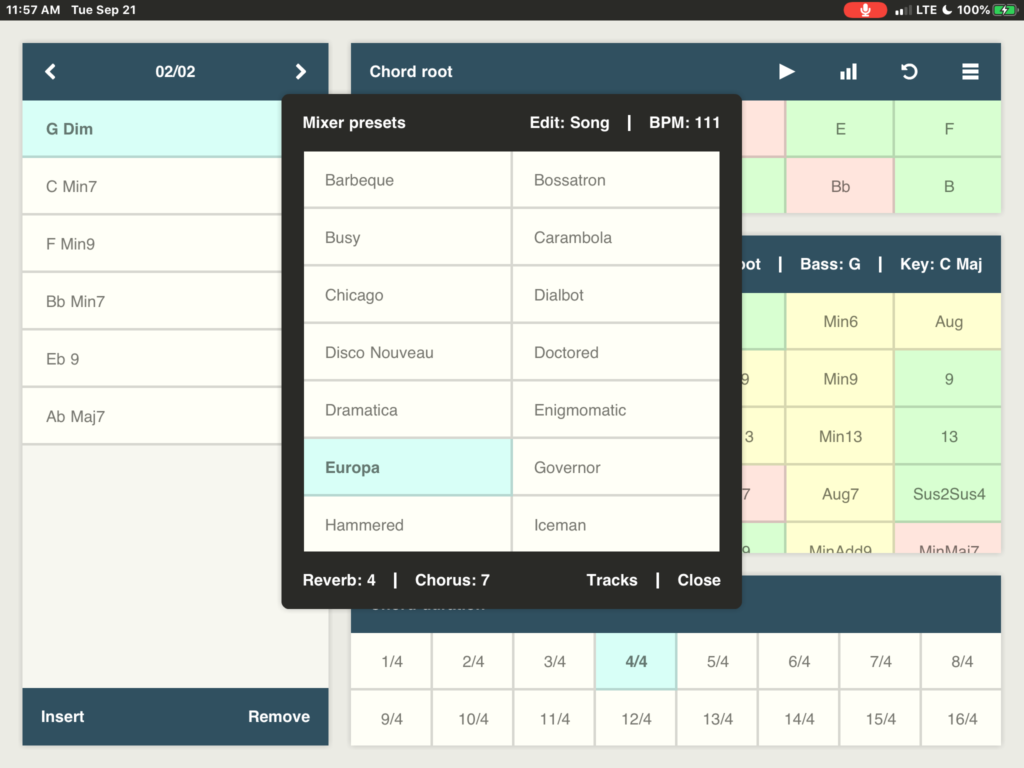Change the Edit: Song mode
Screen dimensions: 1024x768
coord(569,123)
